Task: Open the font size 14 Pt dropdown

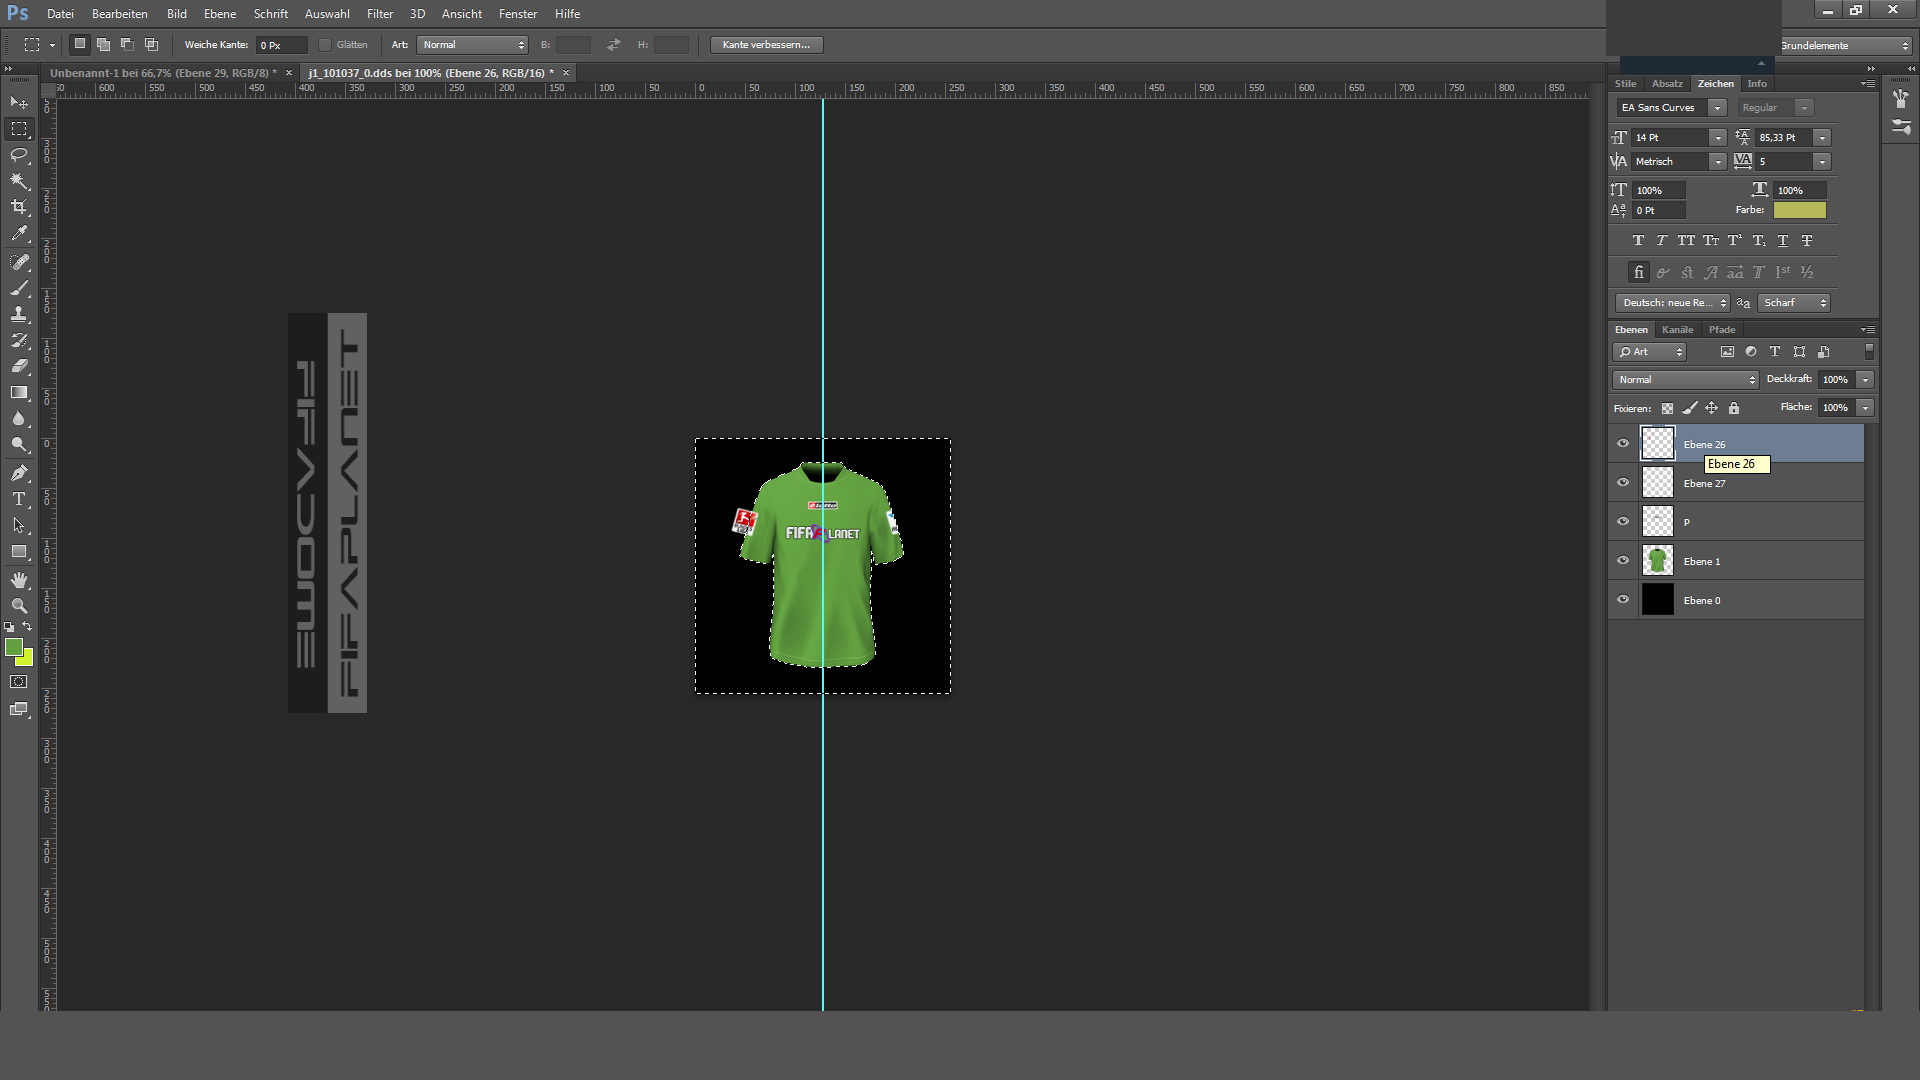Action: 1717,138
